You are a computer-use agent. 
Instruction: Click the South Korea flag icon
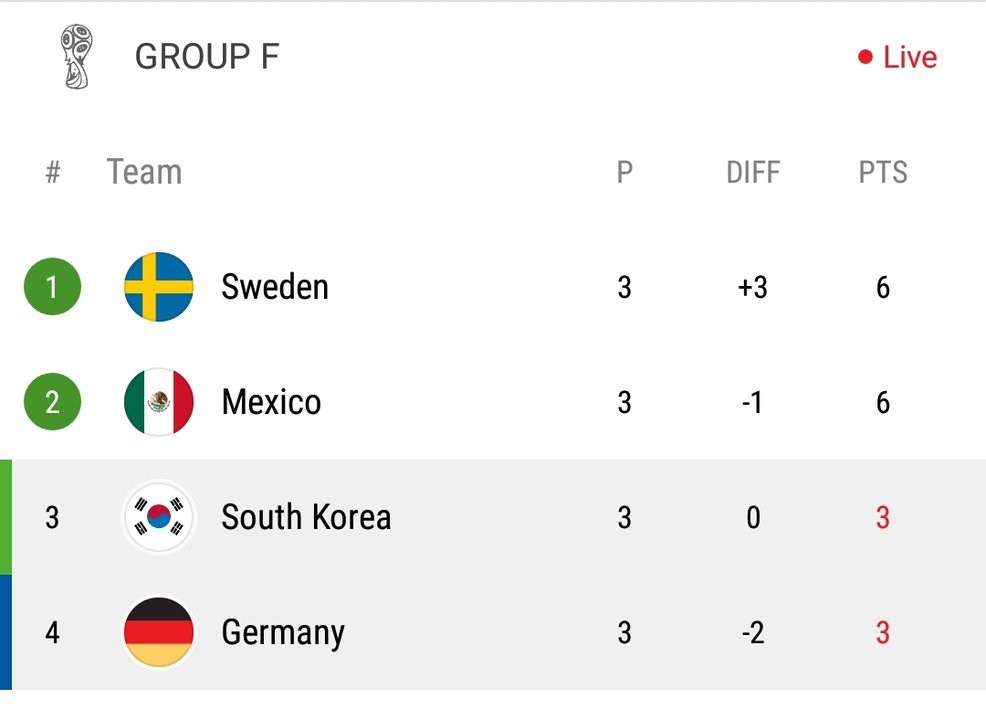tap(158, 517)
